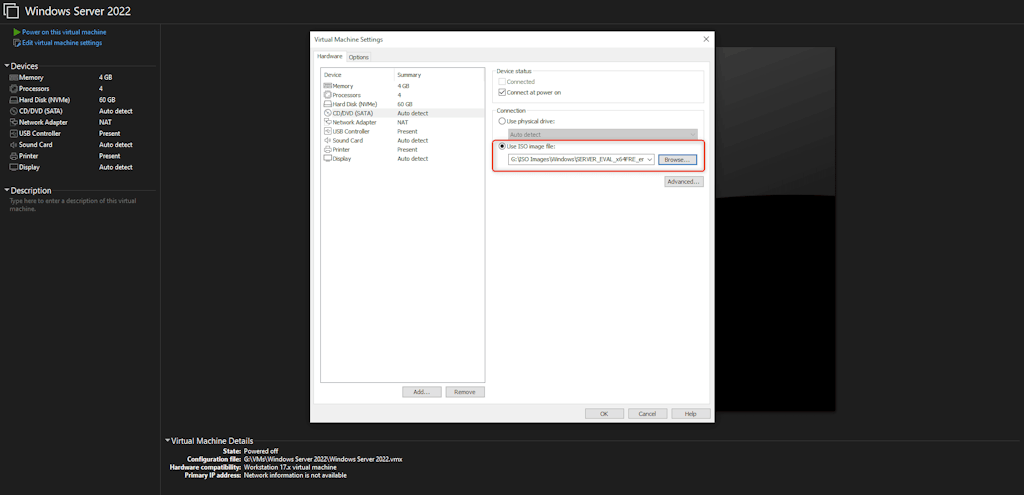Viewport: 1024px width, 495px height.
Task: Collapse the Virtual Machine Details section
Action: (x=168, y=441)
